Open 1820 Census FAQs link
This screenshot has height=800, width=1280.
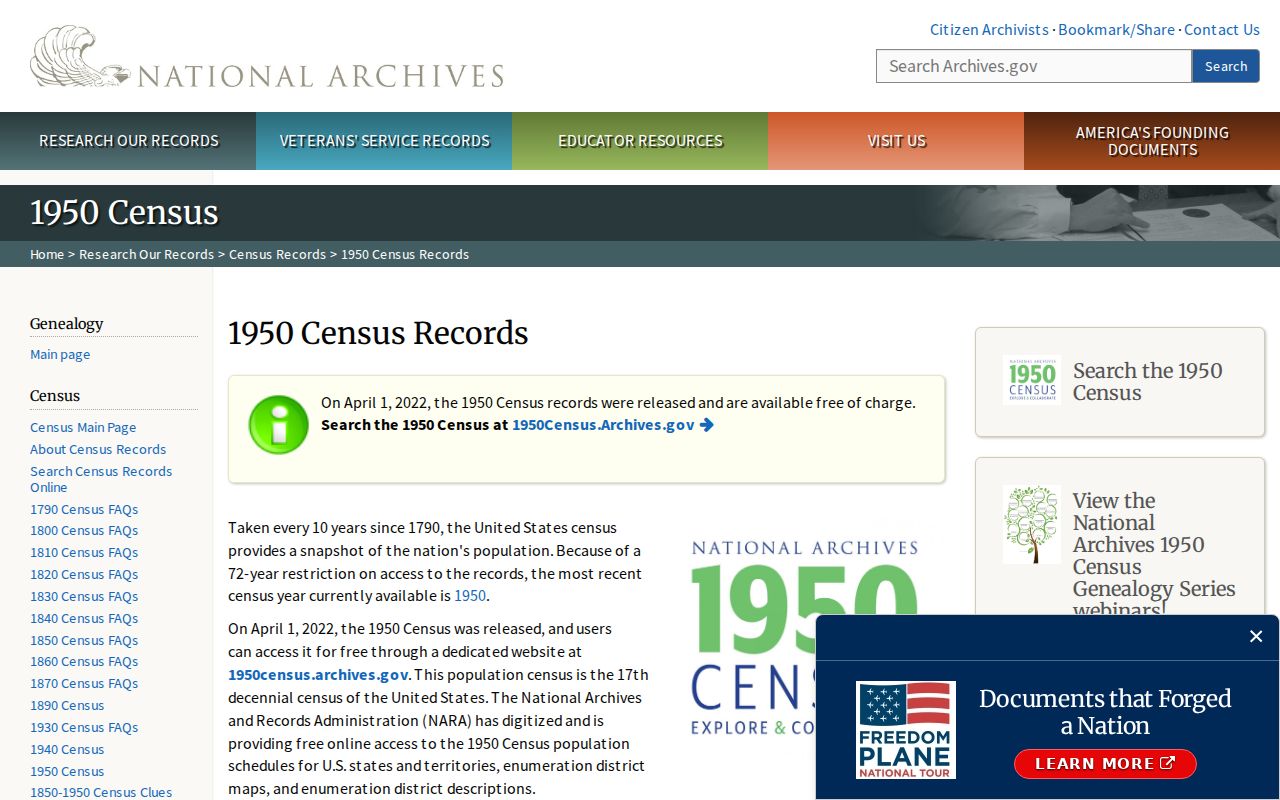coord(84,574)
